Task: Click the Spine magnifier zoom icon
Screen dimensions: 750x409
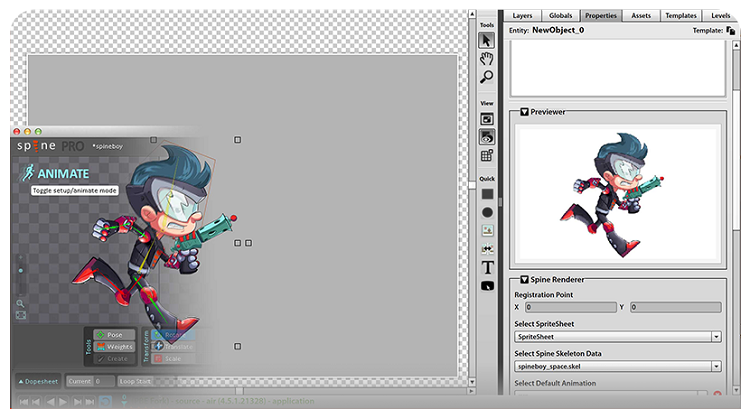Action: click(x=20, y=304)
